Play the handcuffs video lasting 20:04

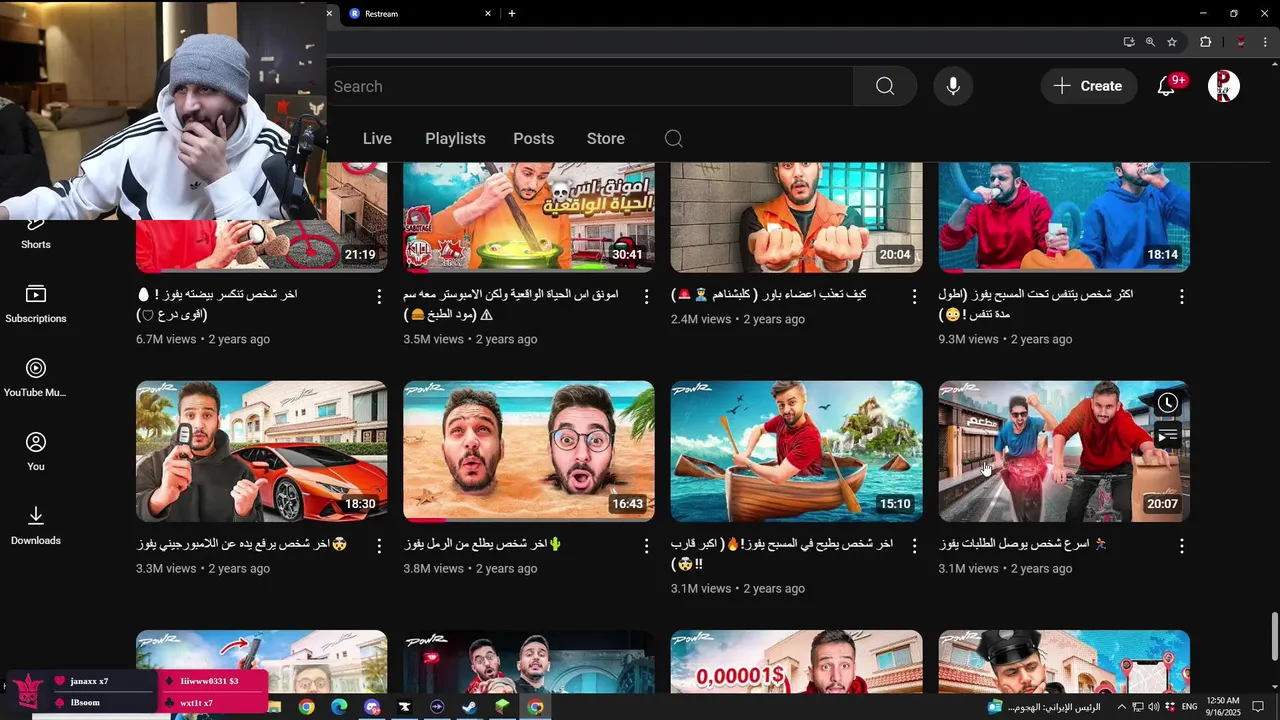click(797, 216)
